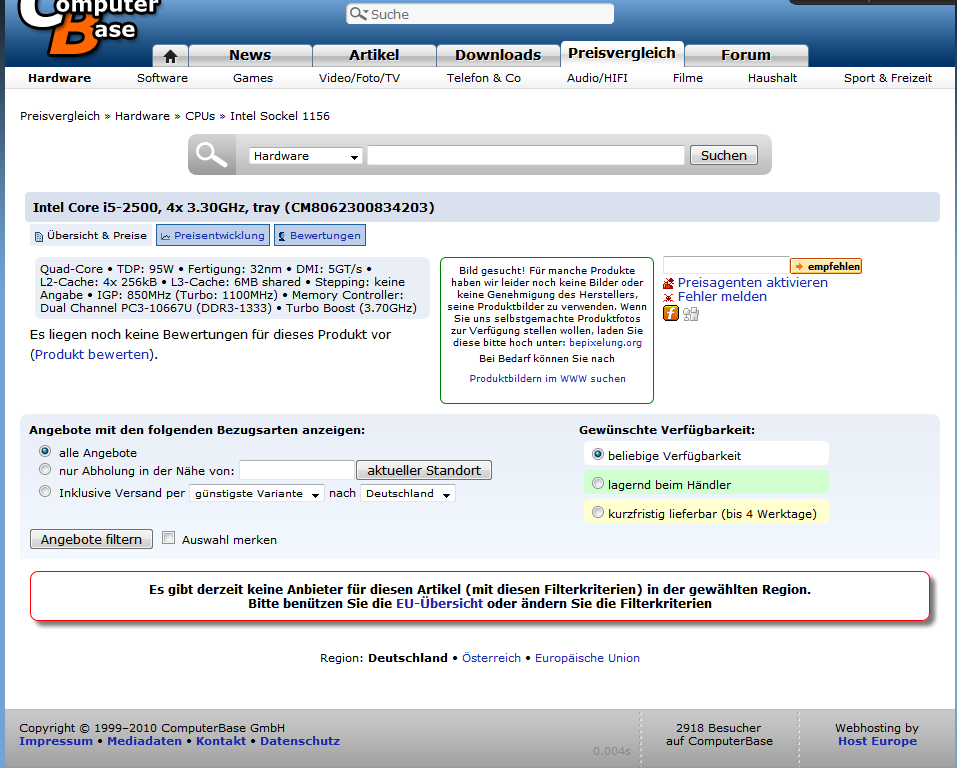Open the Deutschland destination dropdown

pos(408,493)
